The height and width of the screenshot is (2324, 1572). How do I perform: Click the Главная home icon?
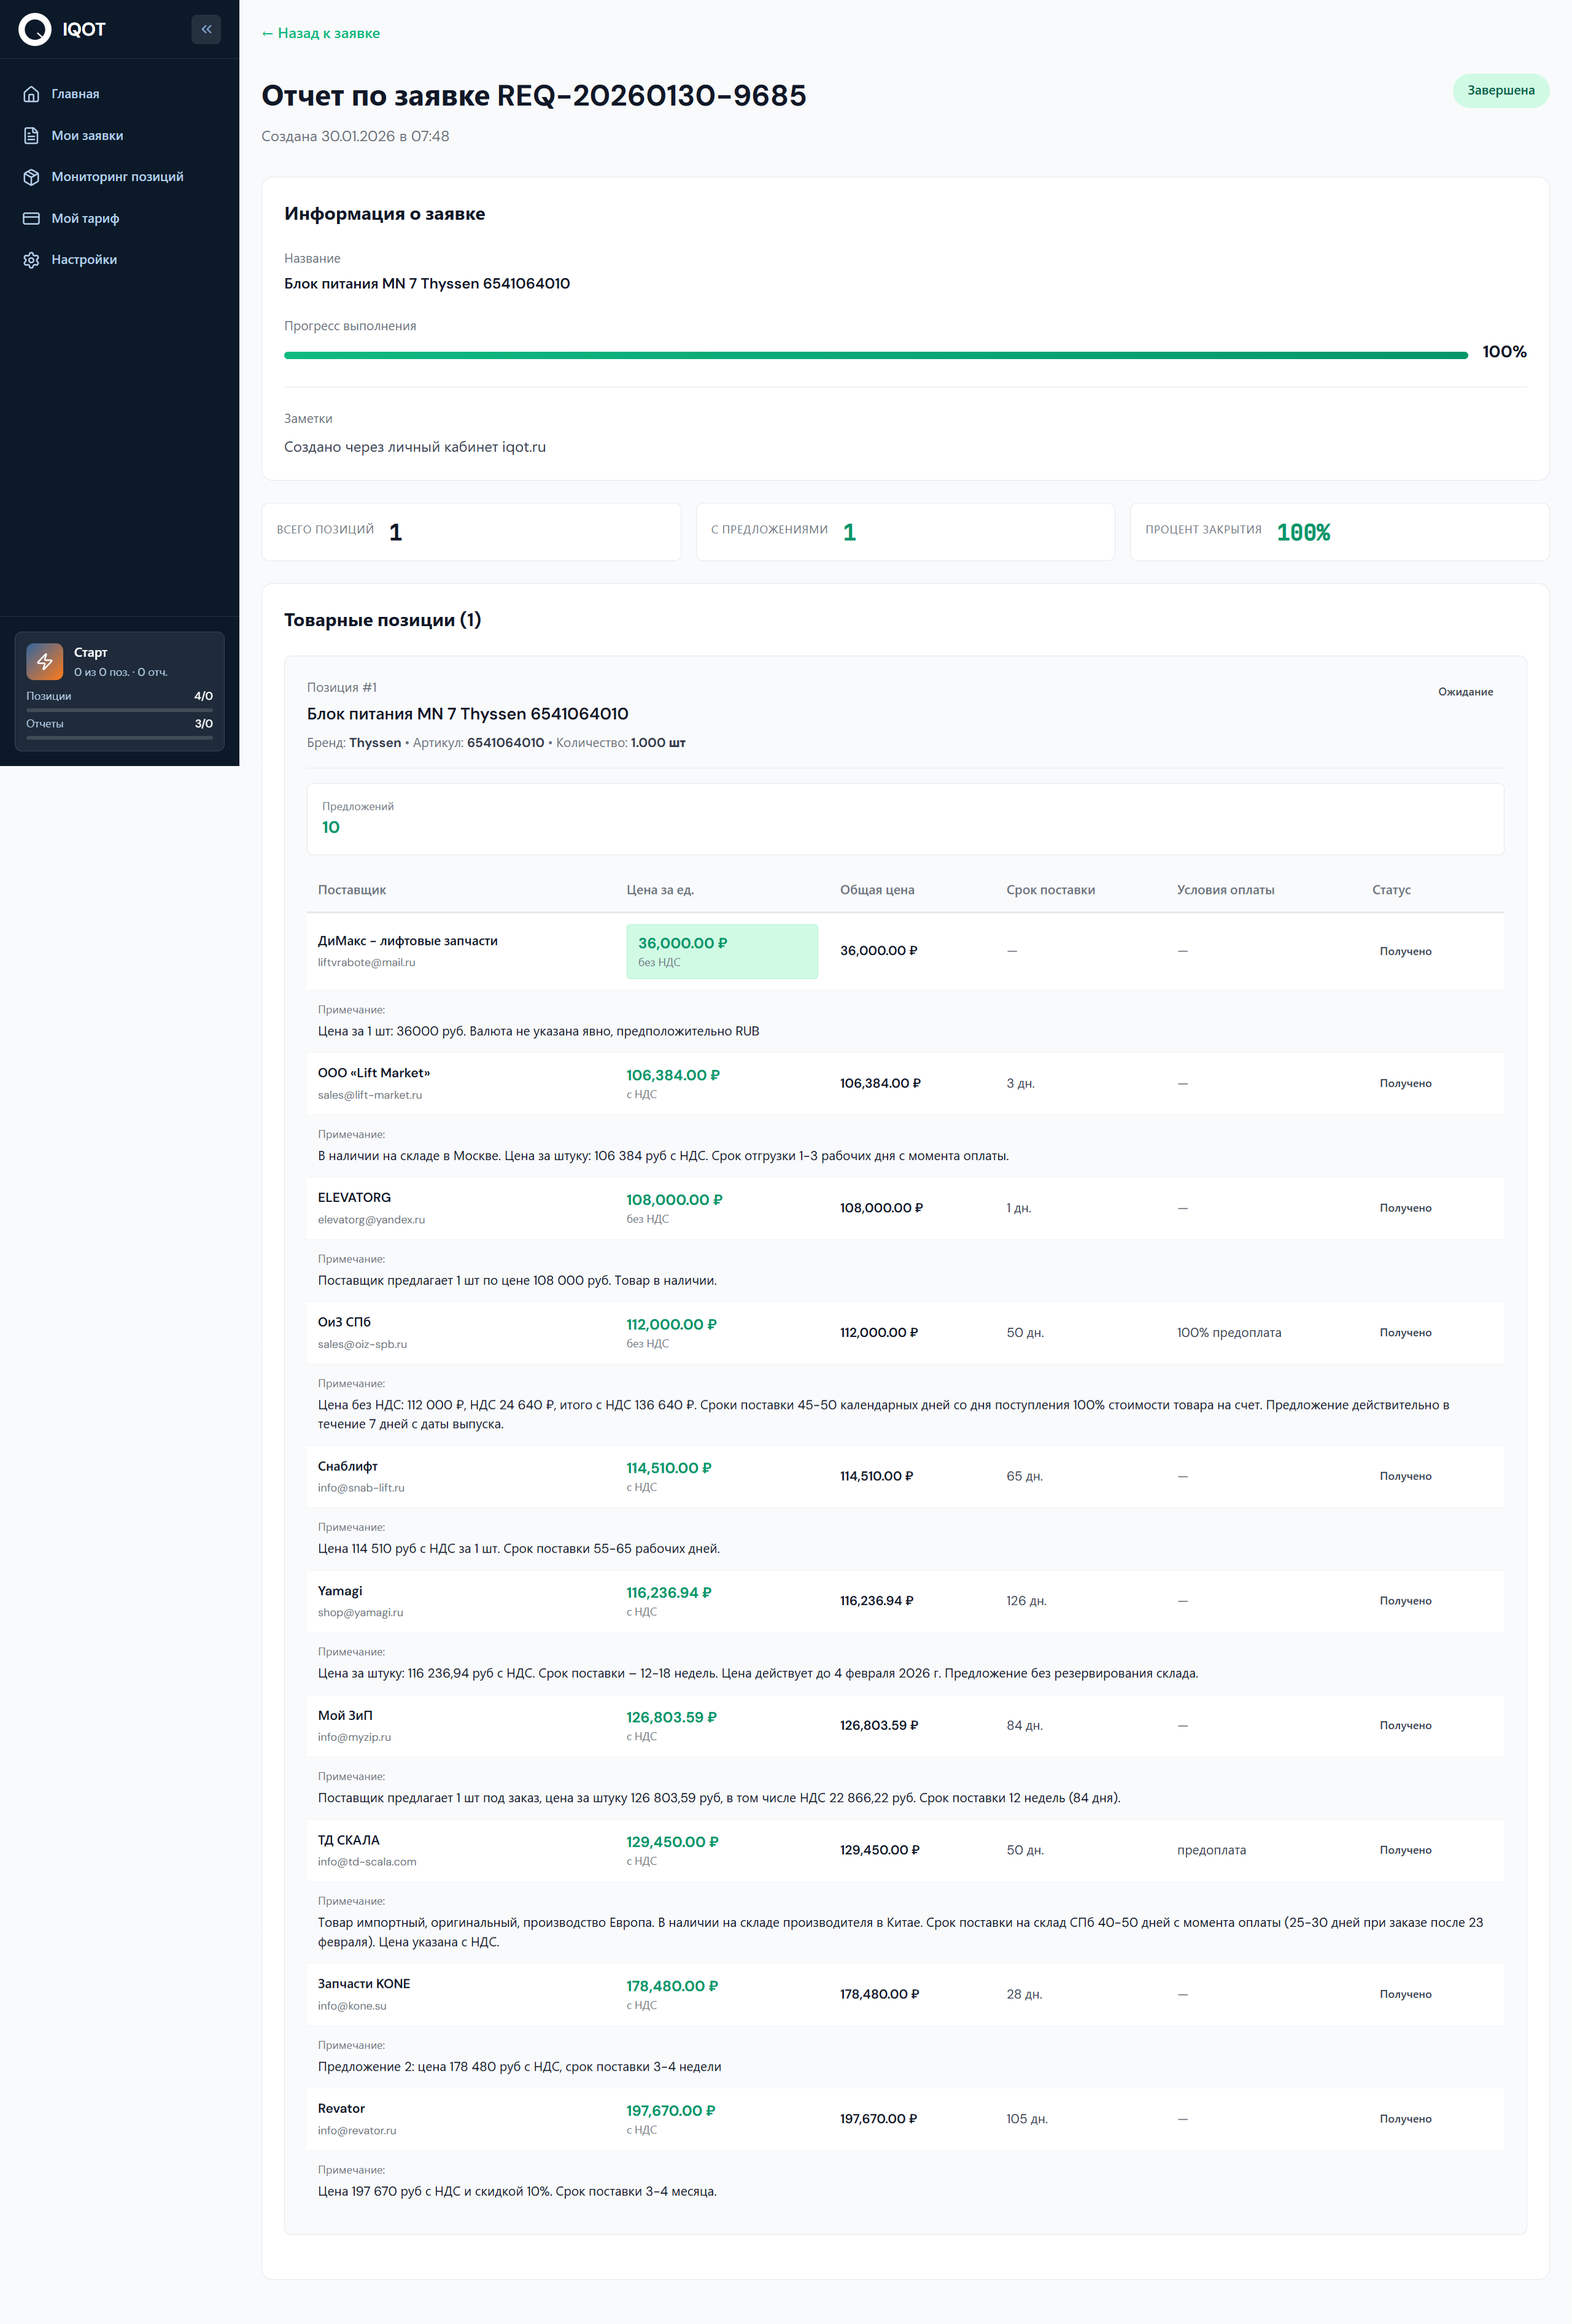tap(32, 94)
